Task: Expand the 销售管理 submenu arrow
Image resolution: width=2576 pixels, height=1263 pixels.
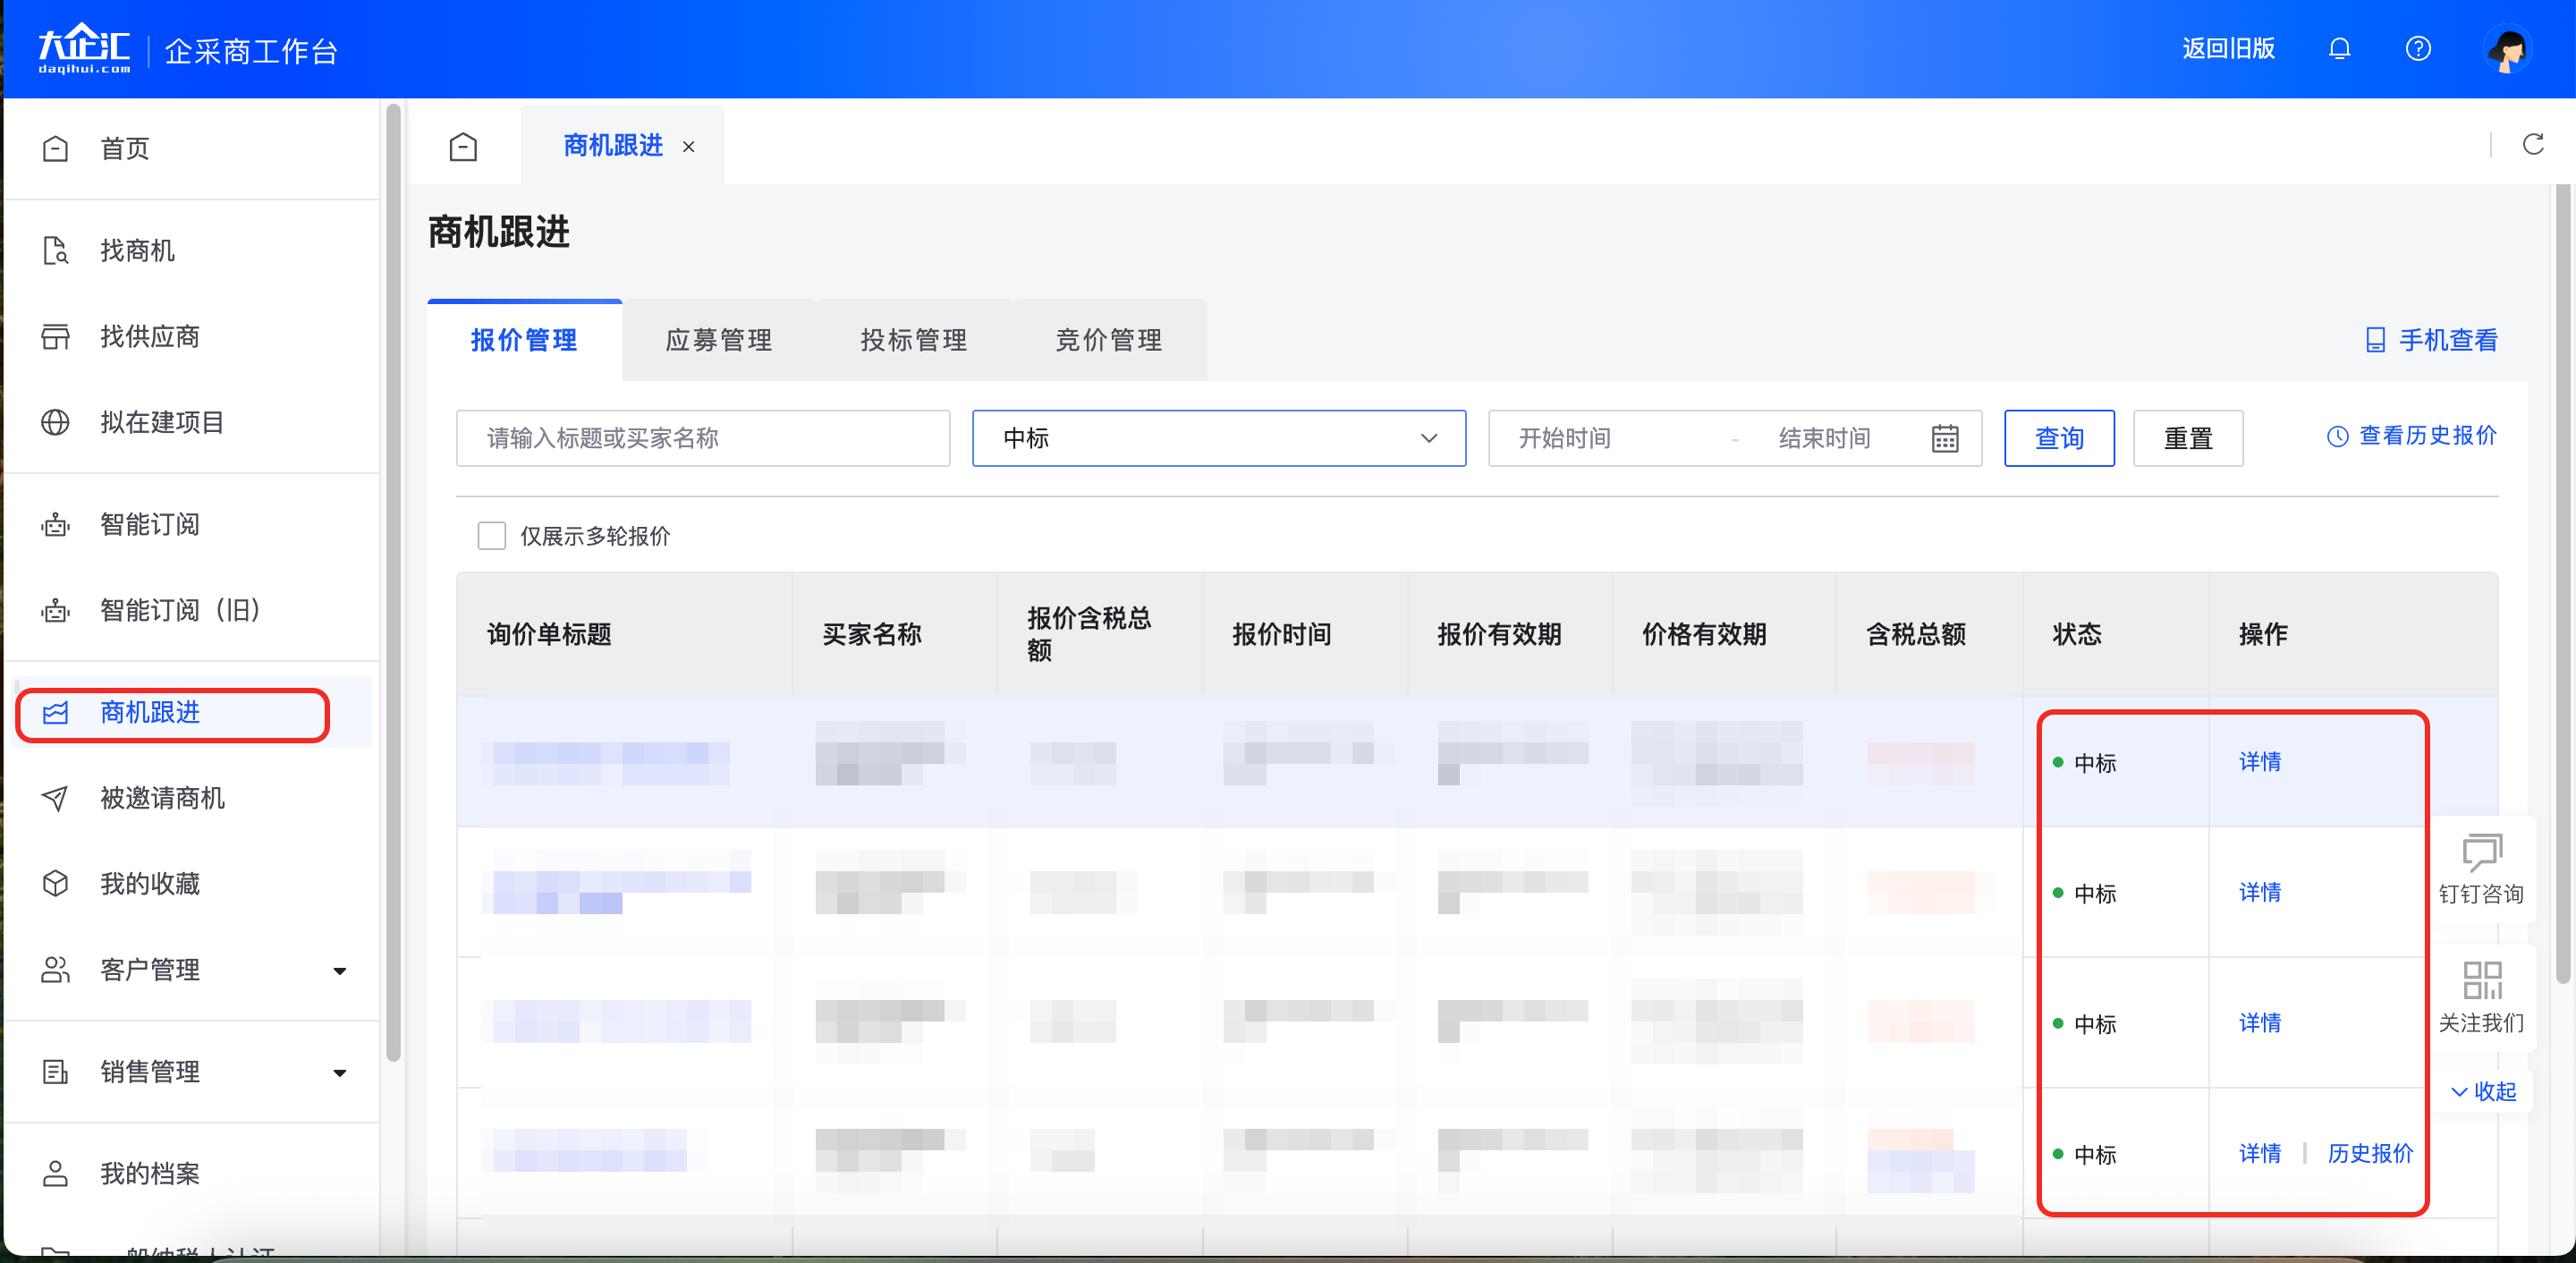Action: tap(340, 1073)
